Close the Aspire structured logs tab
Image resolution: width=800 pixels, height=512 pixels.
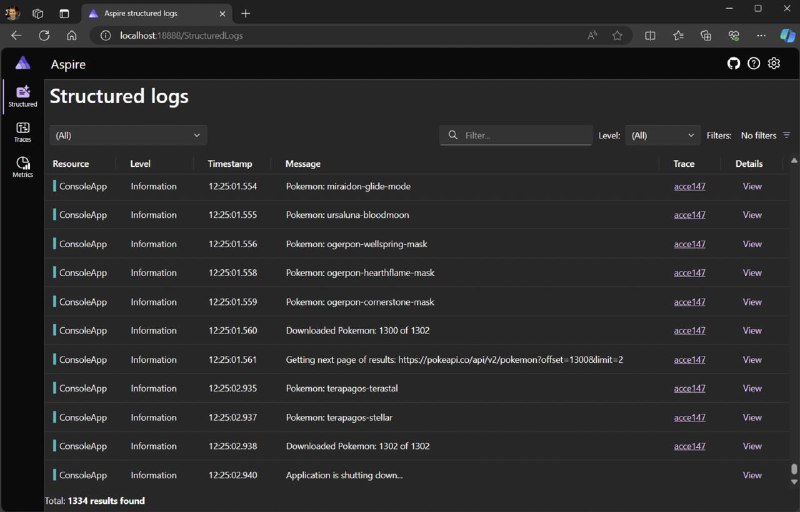pos(222,14)
